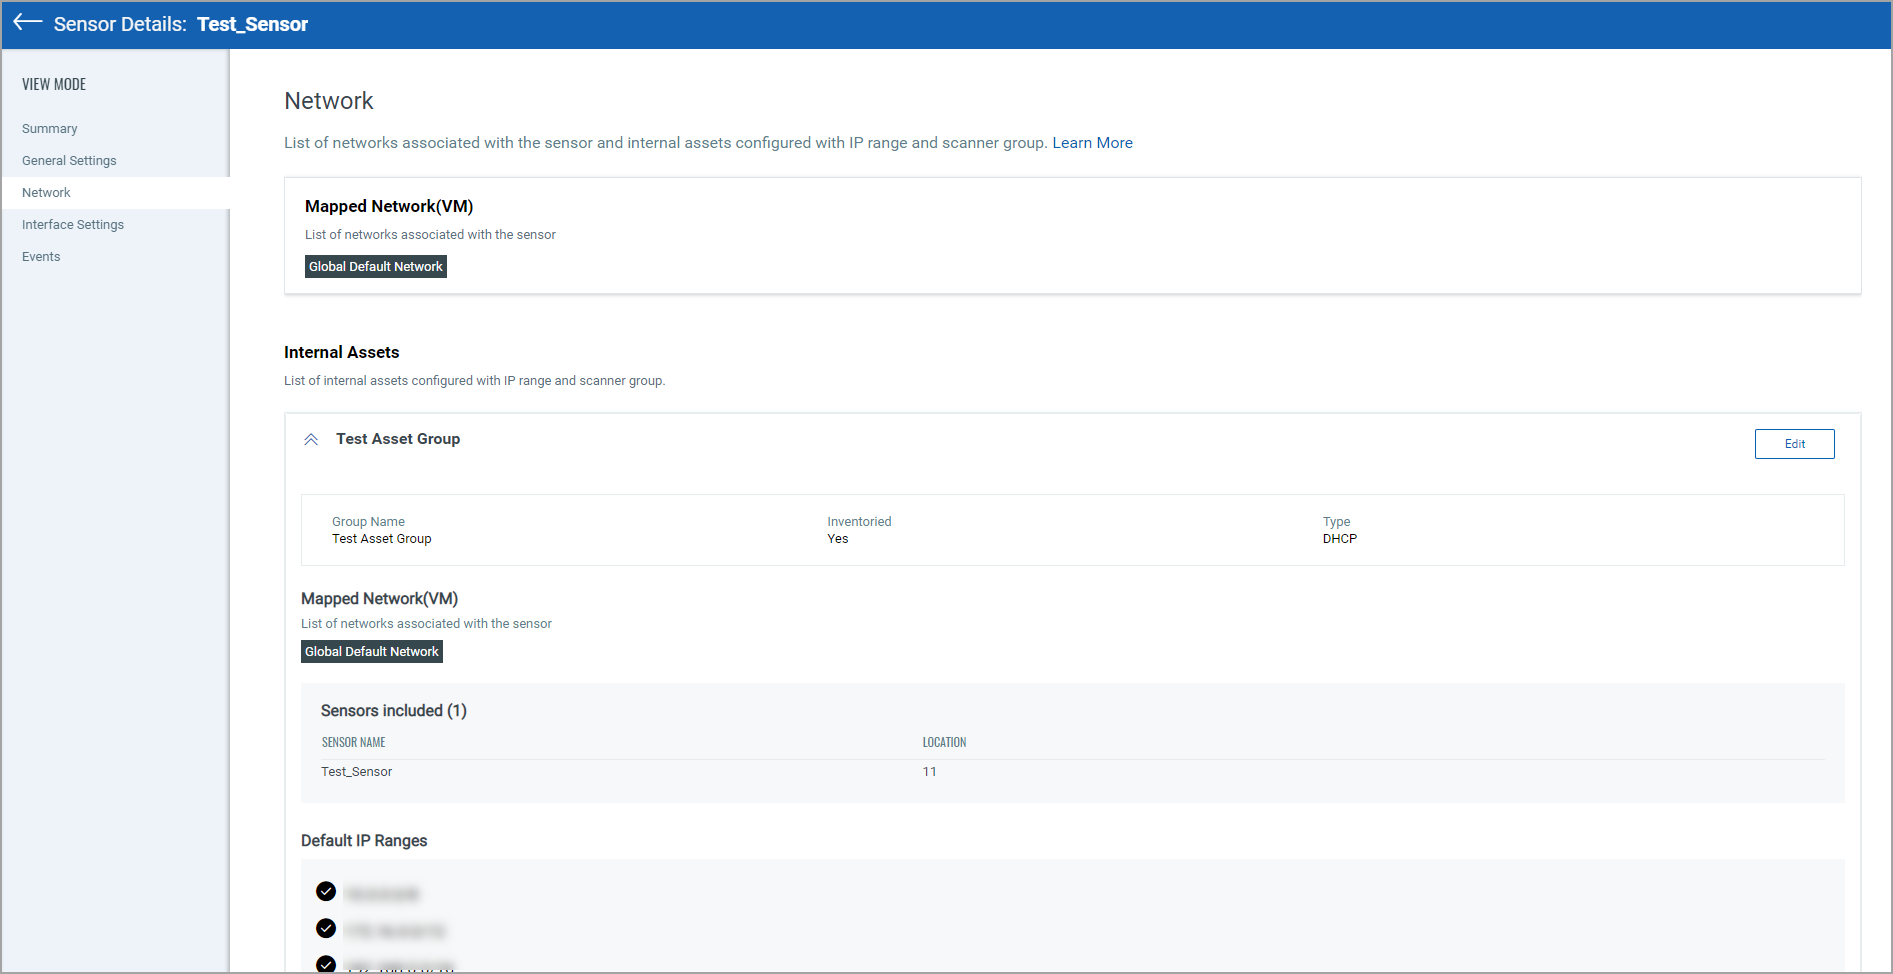This screenshot has width=1893, height=974.
Task: Select the Test_Sensor row in the sensors table
Action: (x=357, y=772)
